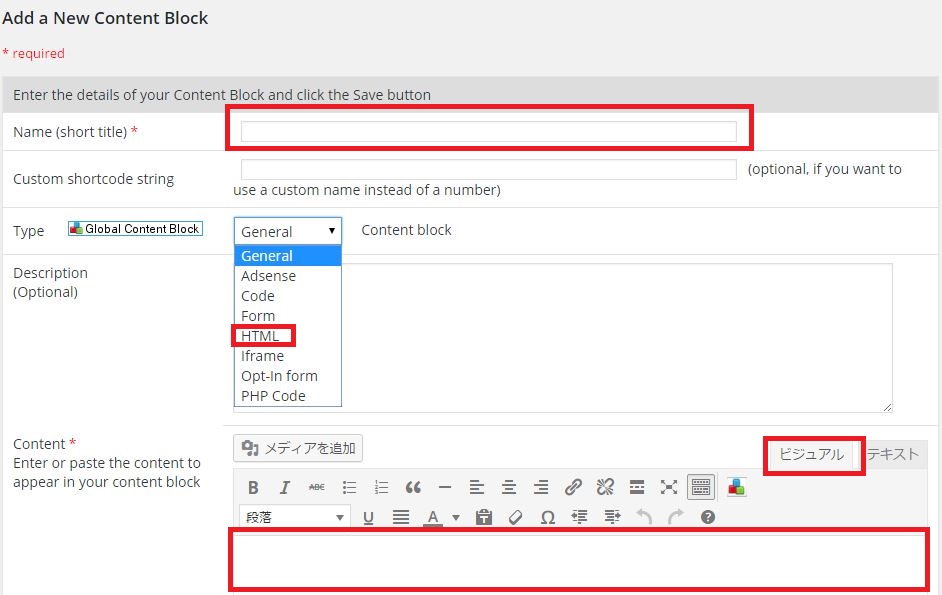Switch to the ビジュアル editor tab

click(x=811, y=454)
